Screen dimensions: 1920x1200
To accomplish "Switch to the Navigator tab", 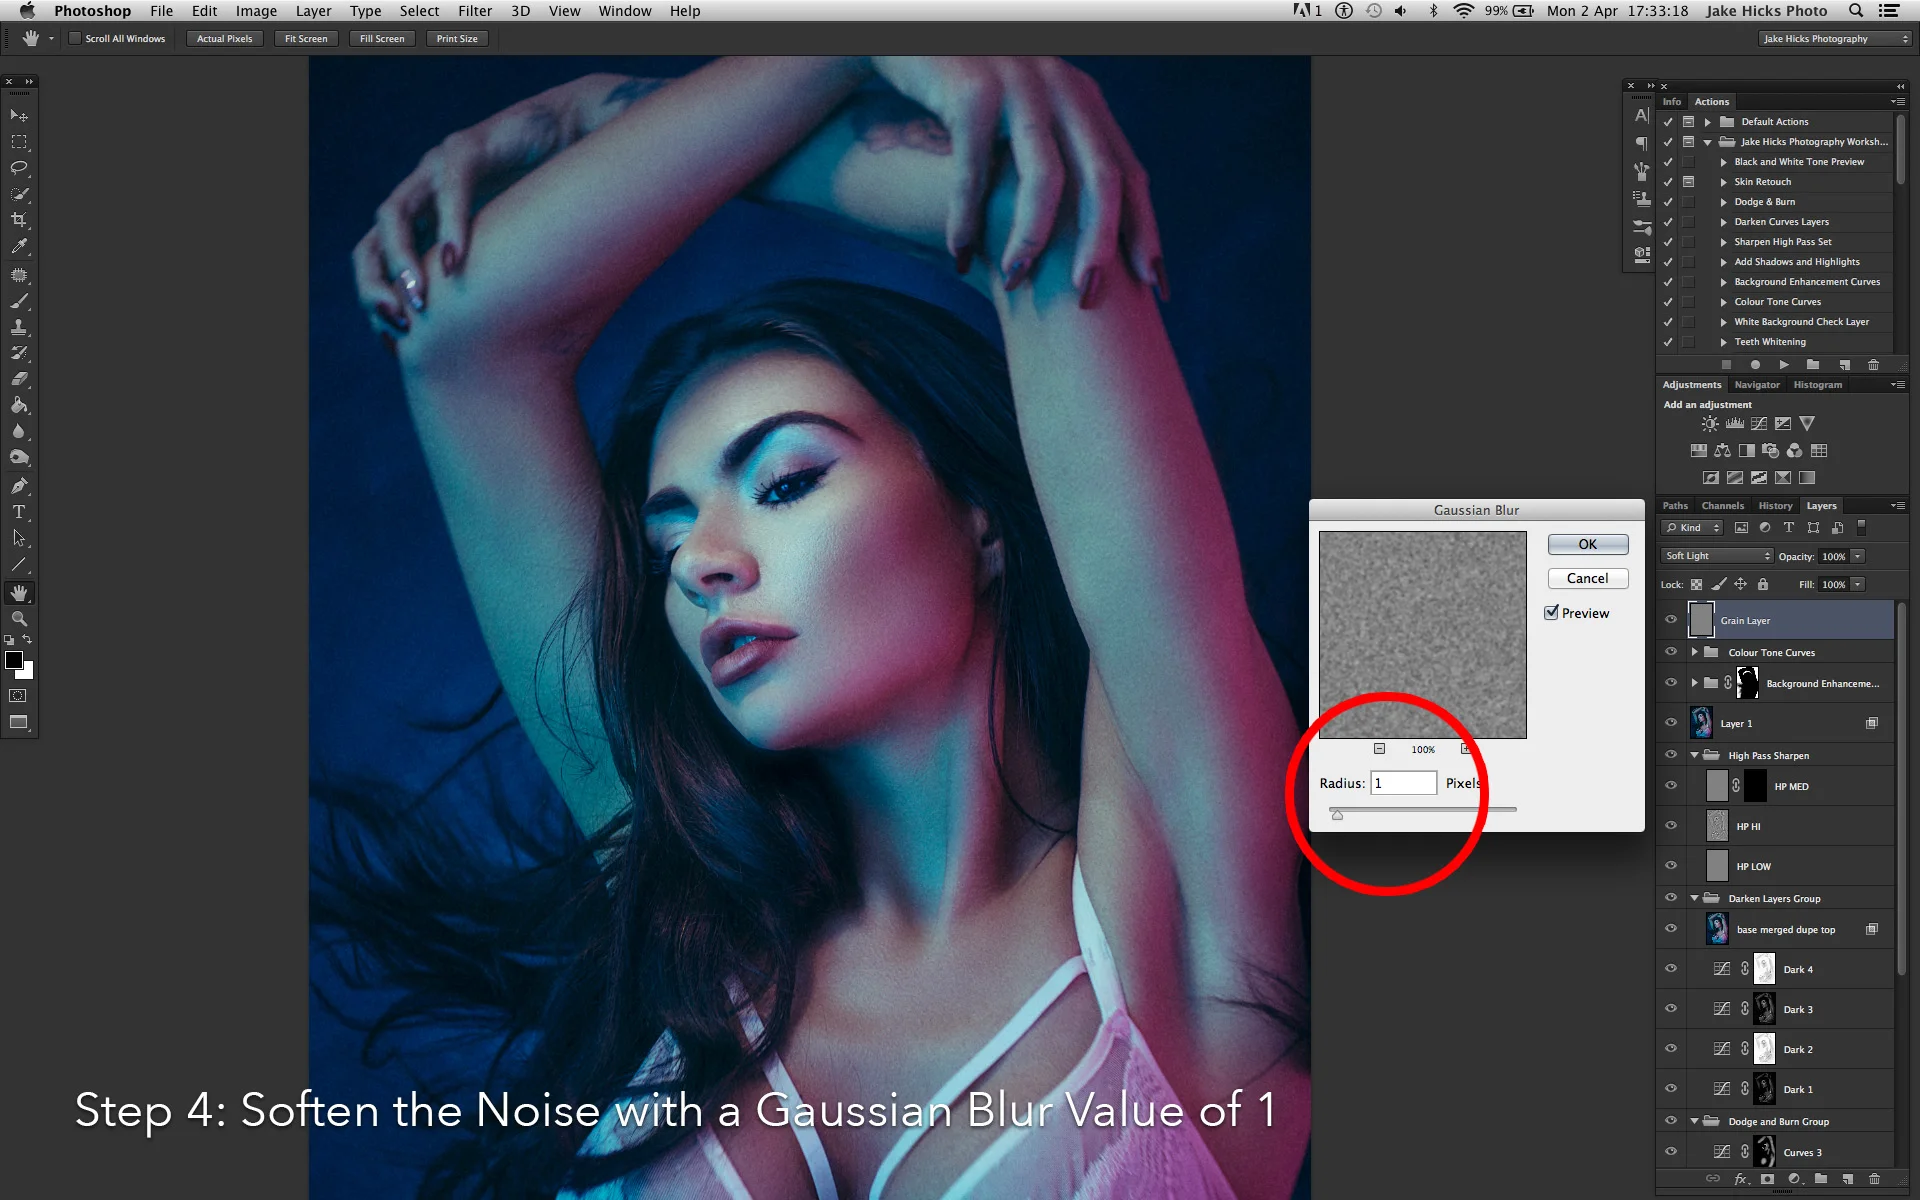I will [1757, 385].
